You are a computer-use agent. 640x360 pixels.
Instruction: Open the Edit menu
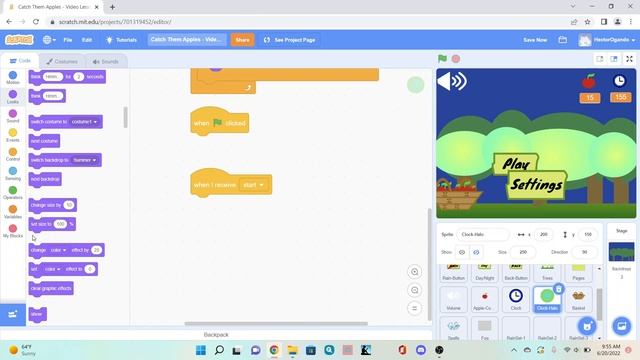click(87, 40)
